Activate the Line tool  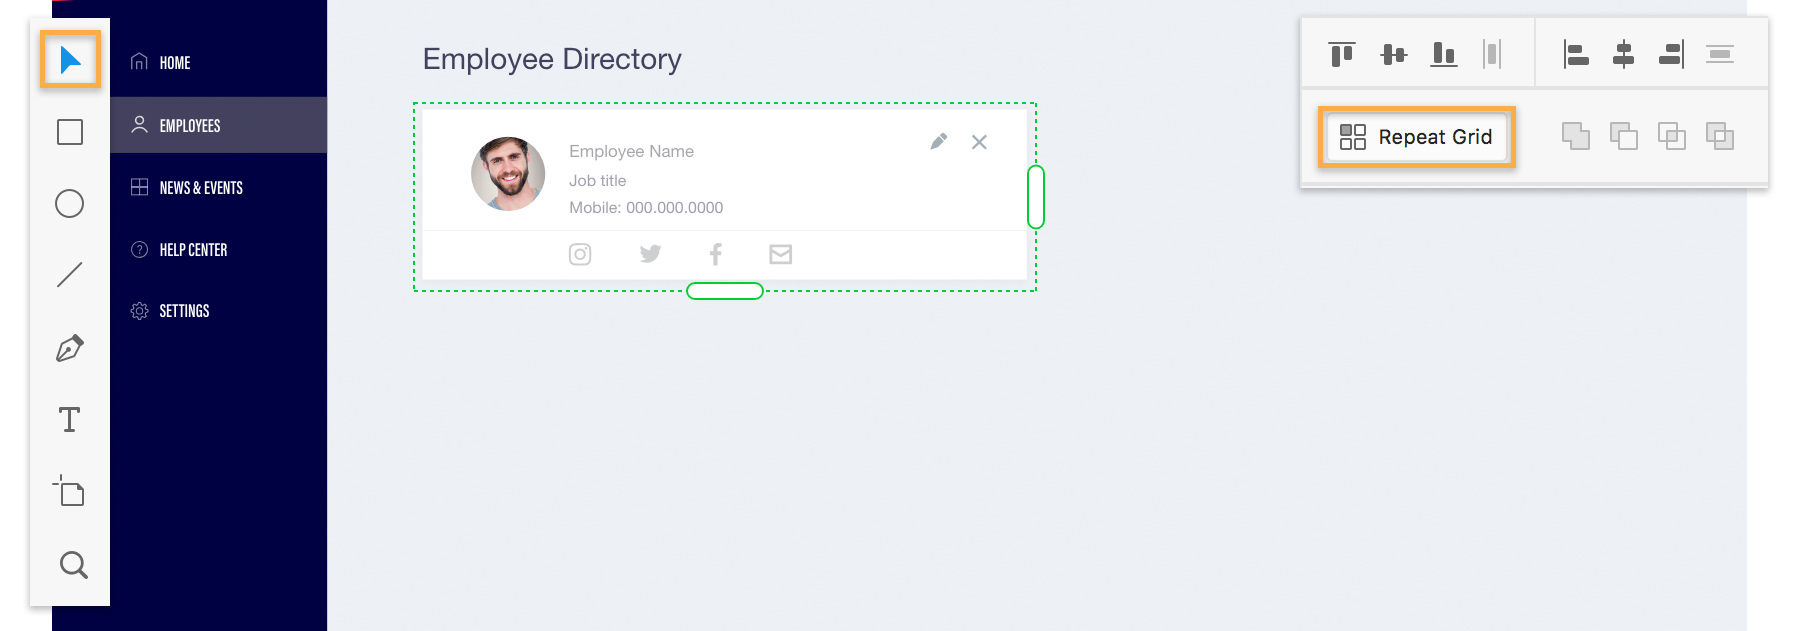click(70, 275)
